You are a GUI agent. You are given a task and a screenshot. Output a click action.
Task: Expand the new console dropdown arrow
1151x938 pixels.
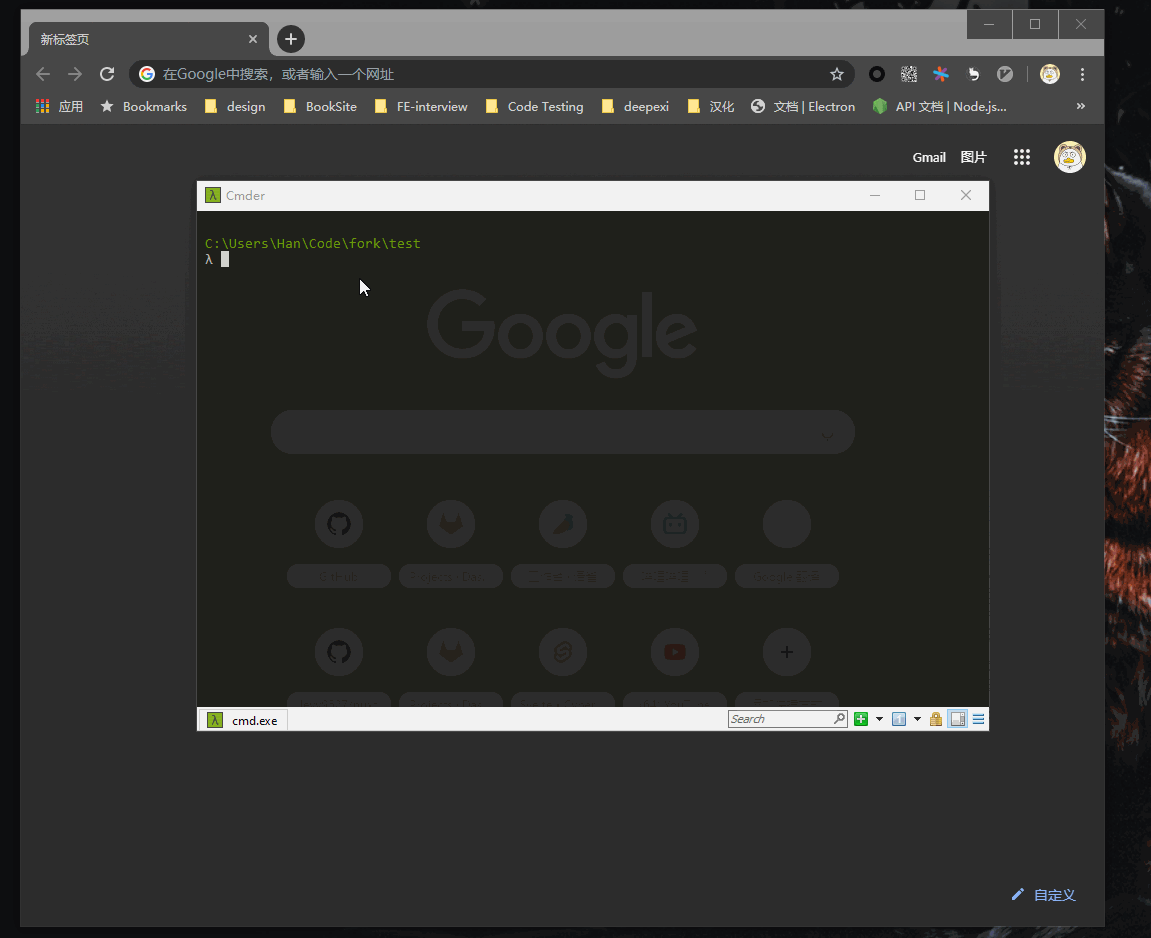[879, 719]
